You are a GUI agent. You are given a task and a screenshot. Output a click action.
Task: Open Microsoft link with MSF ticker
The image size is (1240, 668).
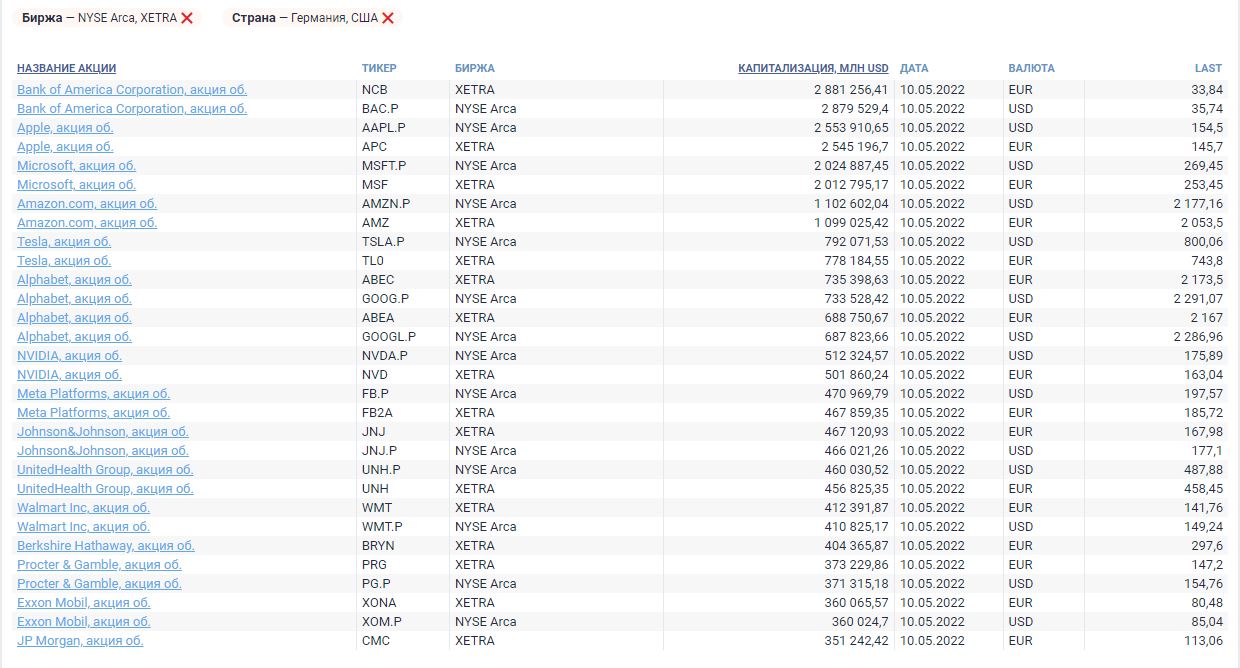(76, 185)
